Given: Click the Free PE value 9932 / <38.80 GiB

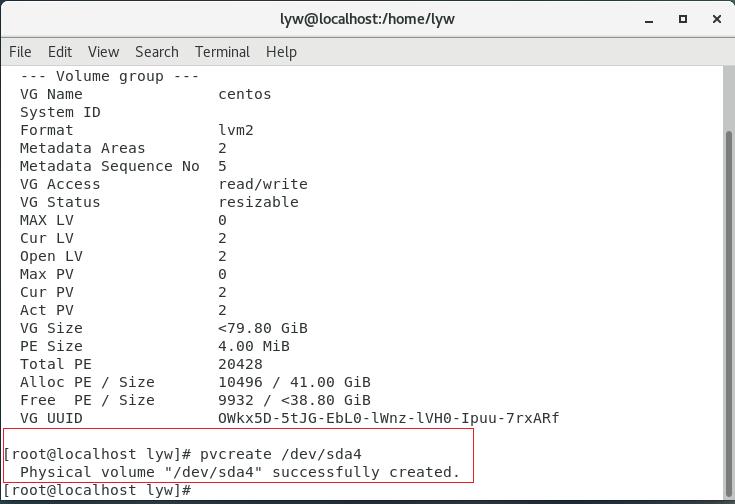Looking at the screenshot, I should pos(294,400).
